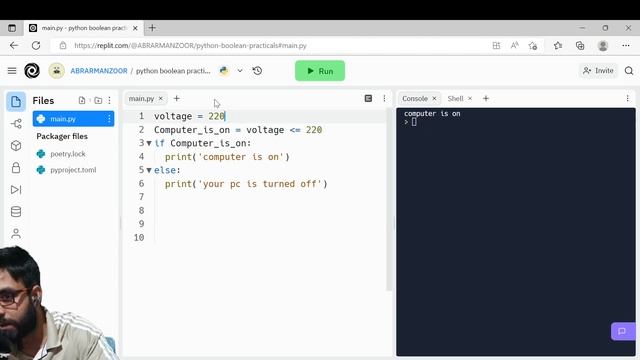Collapse the if block fold arrow
Screen dimensions: 640x360
pyautogui.click(x=149, y=143)
